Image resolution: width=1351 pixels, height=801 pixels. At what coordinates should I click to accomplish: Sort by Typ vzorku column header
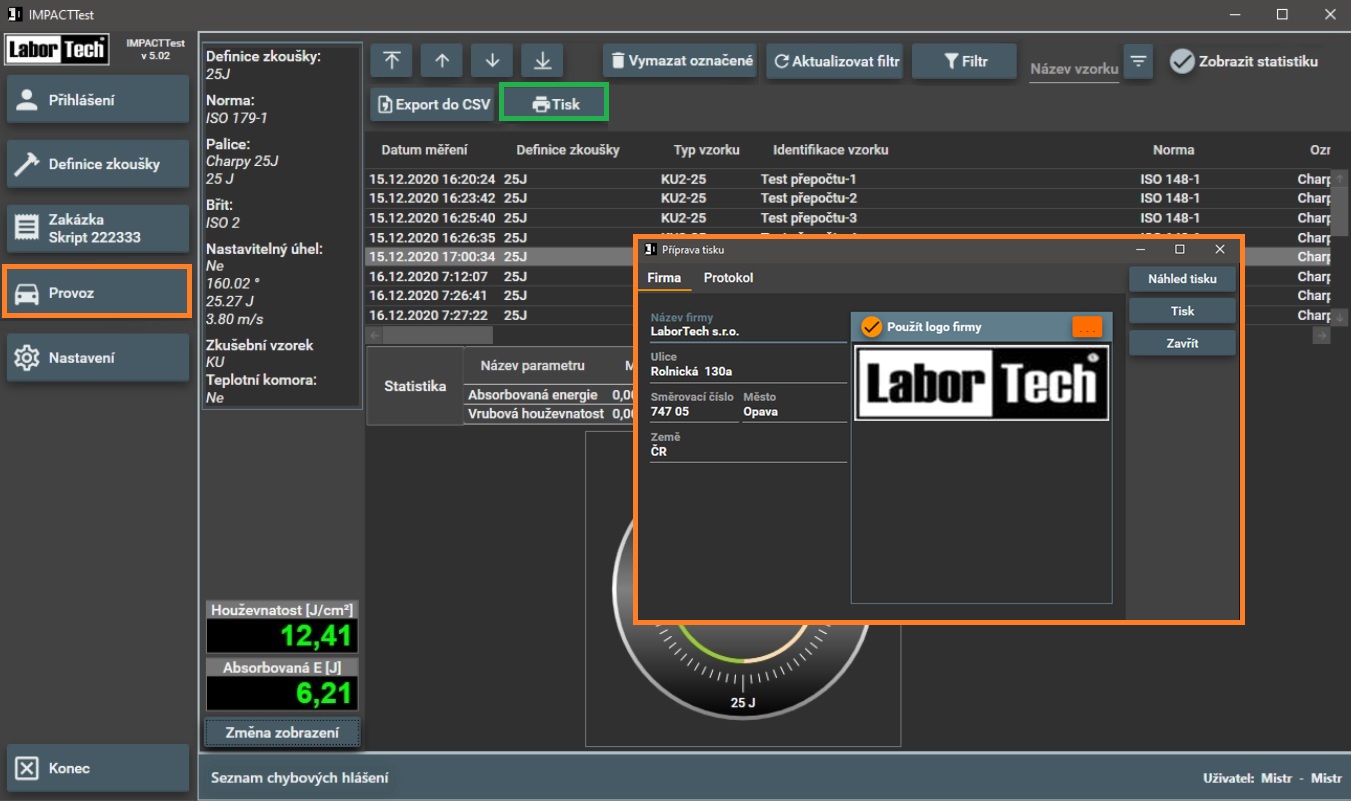(707, 150)
